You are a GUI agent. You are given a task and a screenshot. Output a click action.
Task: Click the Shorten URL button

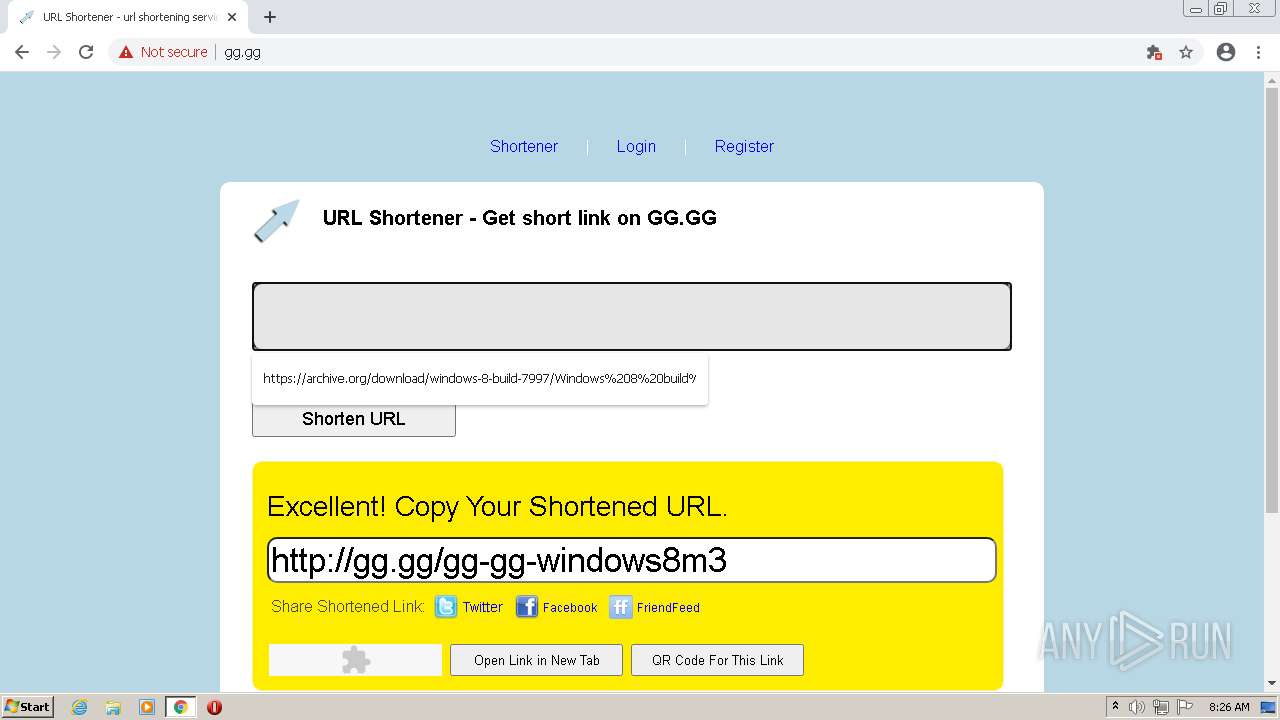coord(354,419)
